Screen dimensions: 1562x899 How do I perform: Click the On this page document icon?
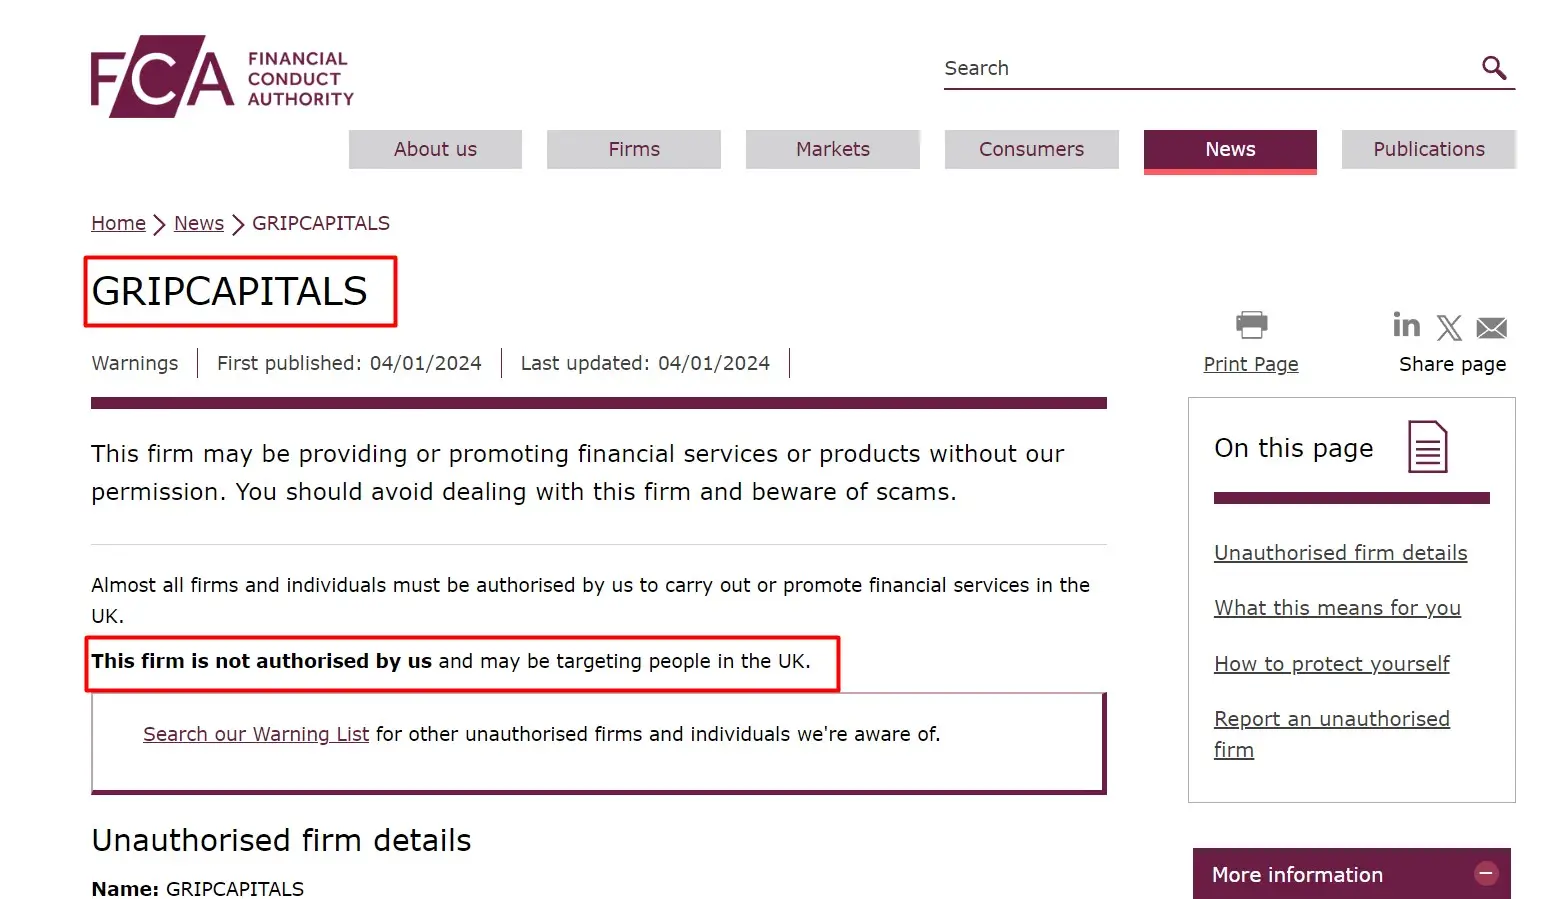coord(1427,447)
